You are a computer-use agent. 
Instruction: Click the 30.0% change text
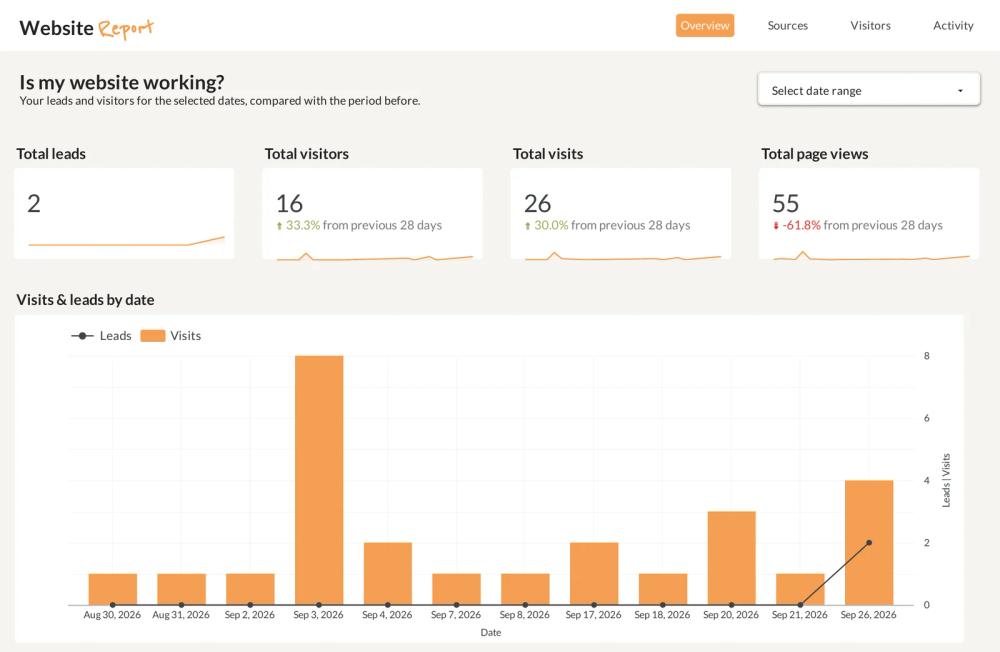coord(551,225)
